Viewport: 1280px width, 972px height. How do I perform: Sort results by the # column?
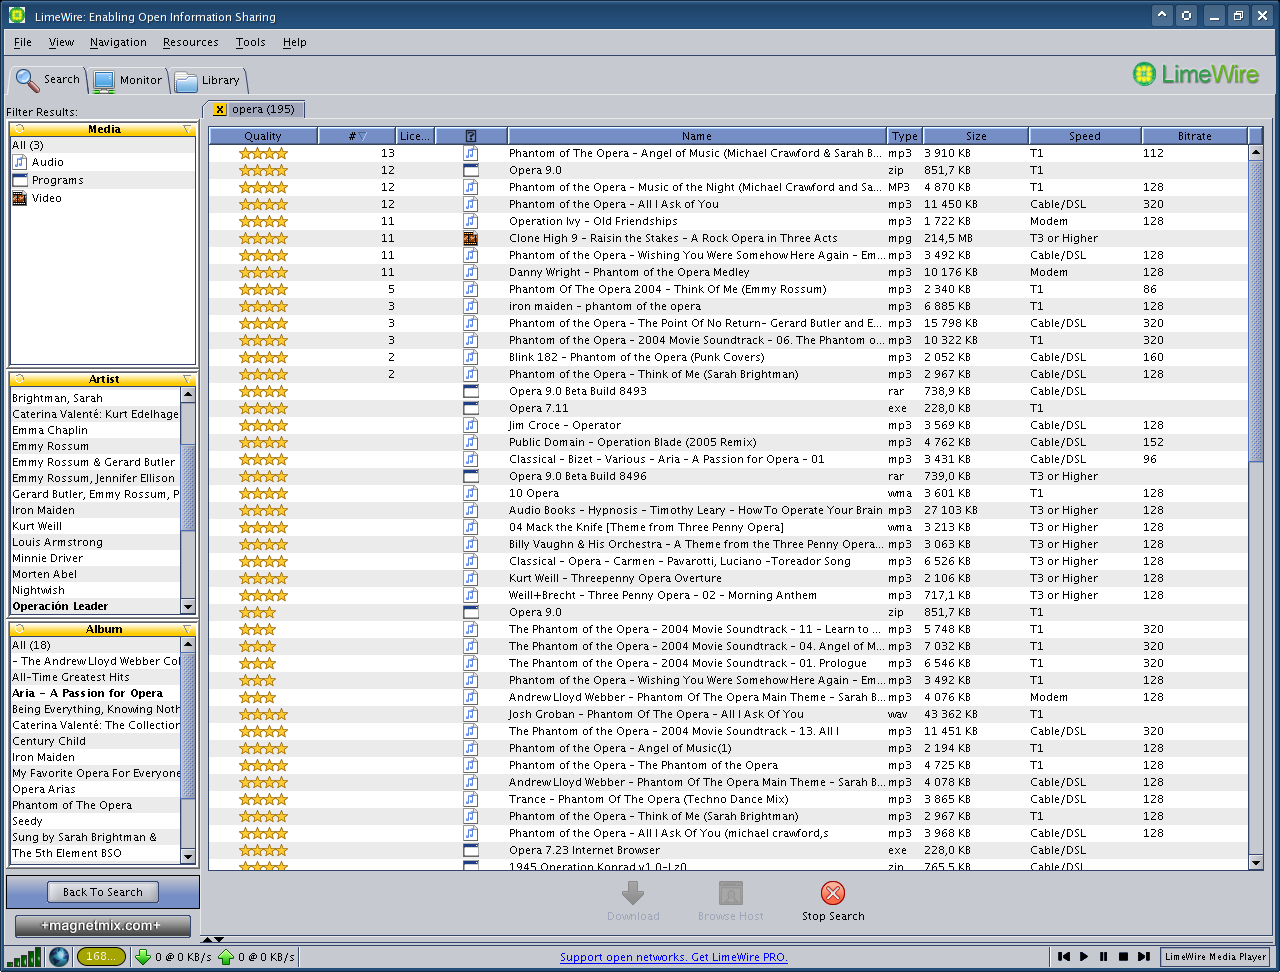(x=356, y=136)
